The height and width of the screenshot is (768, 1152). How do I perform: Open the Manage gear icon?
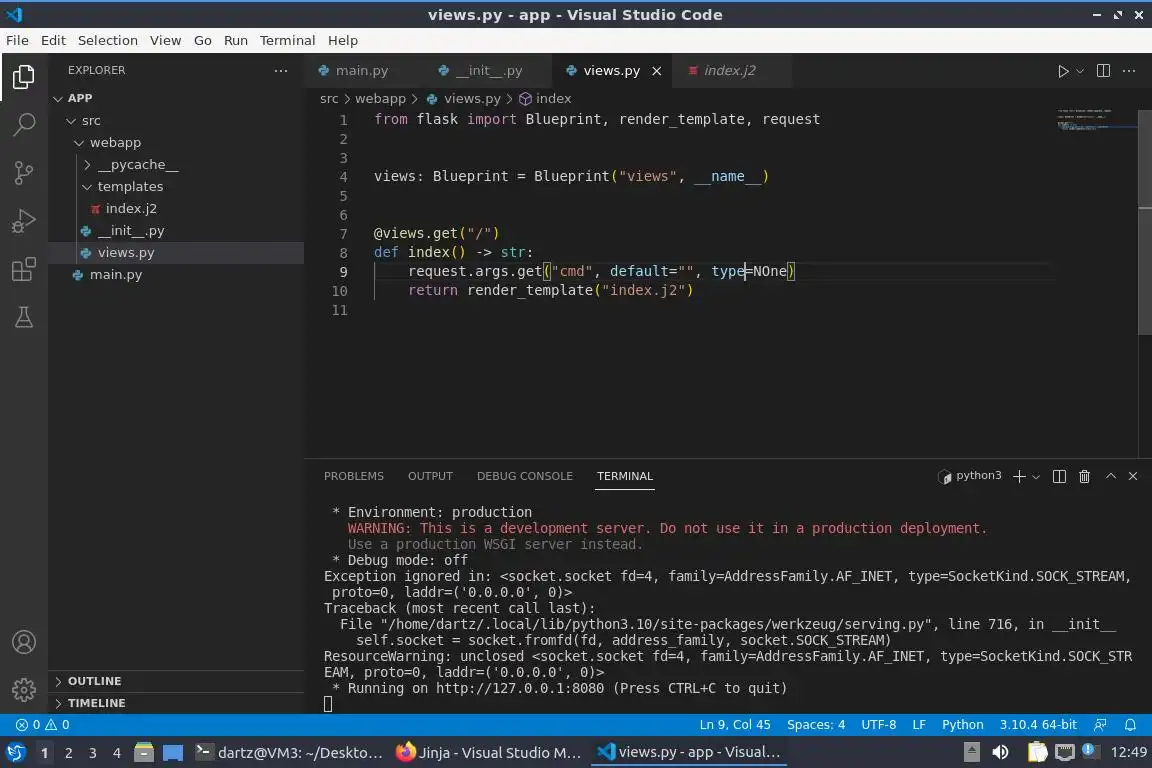click(24, 690)
